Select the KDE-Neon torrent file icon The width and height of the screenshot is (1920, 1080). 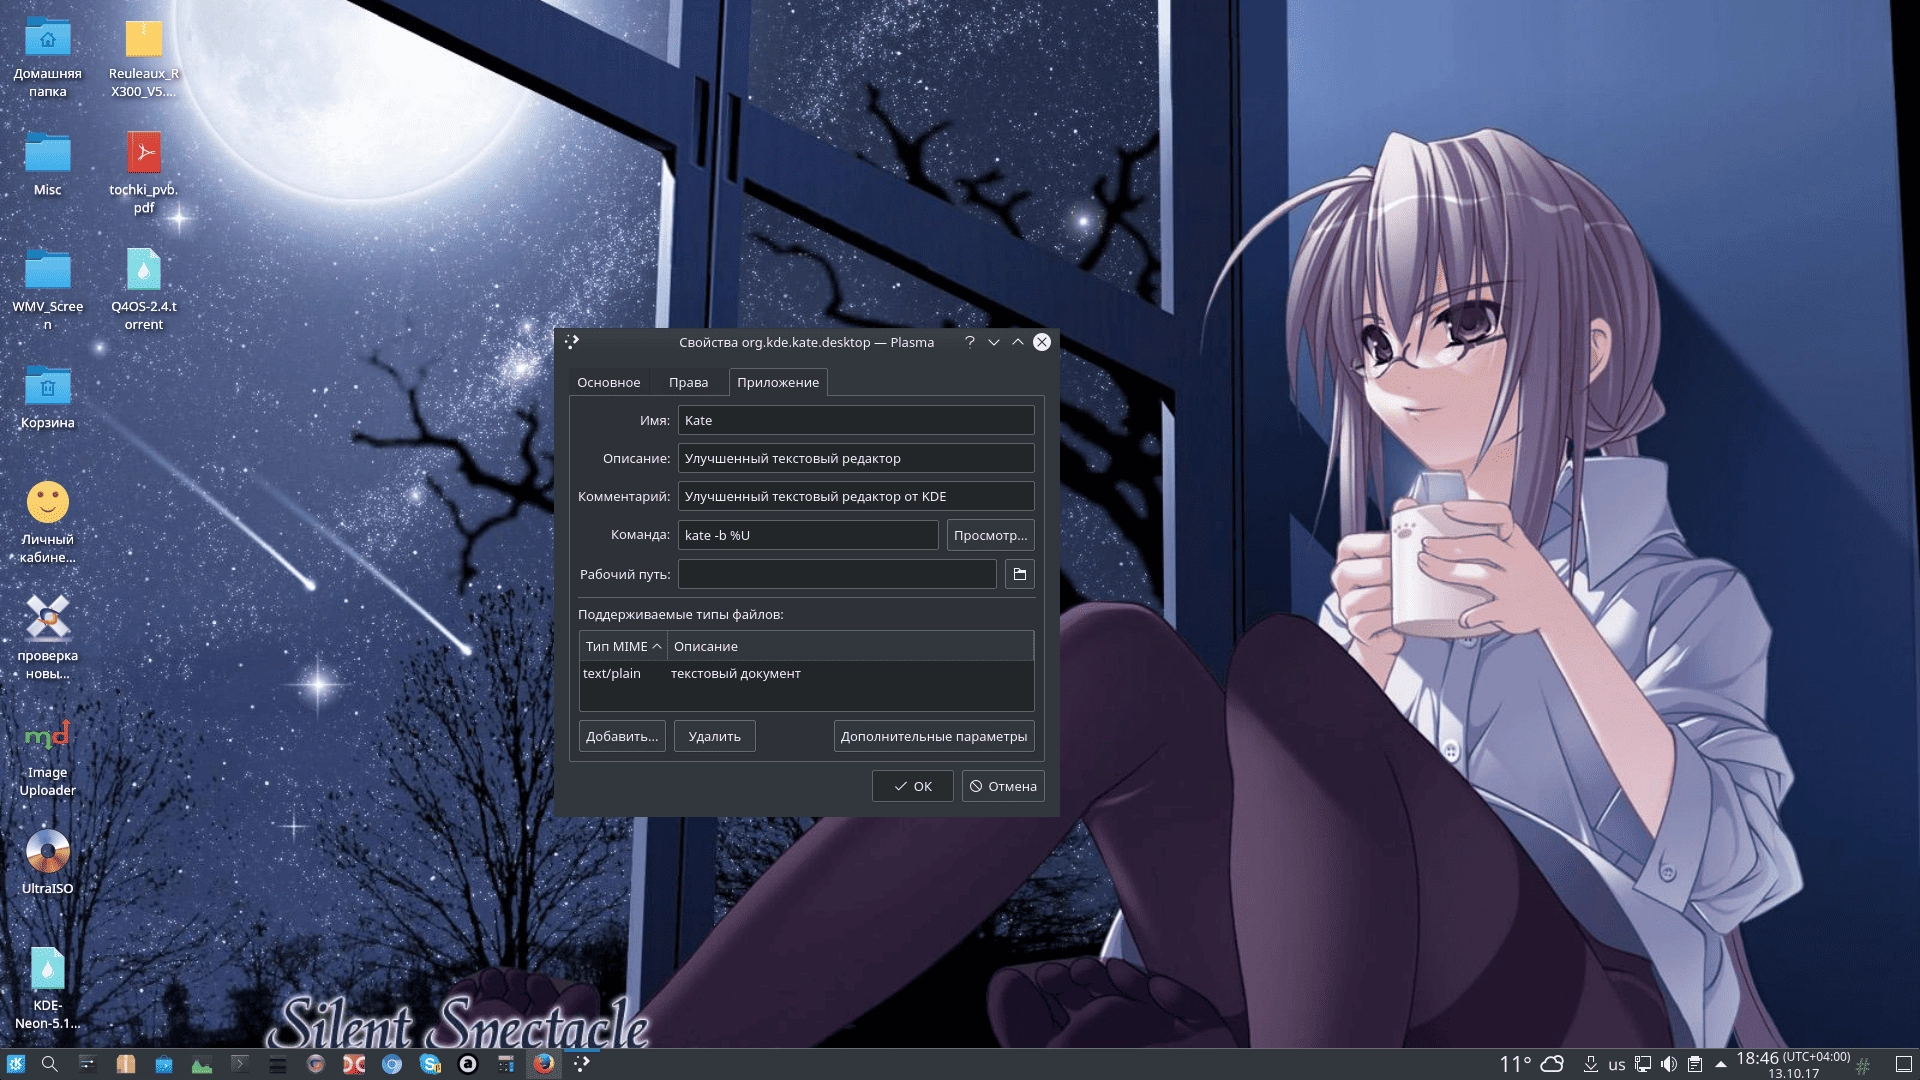click(x=48, y=988)
